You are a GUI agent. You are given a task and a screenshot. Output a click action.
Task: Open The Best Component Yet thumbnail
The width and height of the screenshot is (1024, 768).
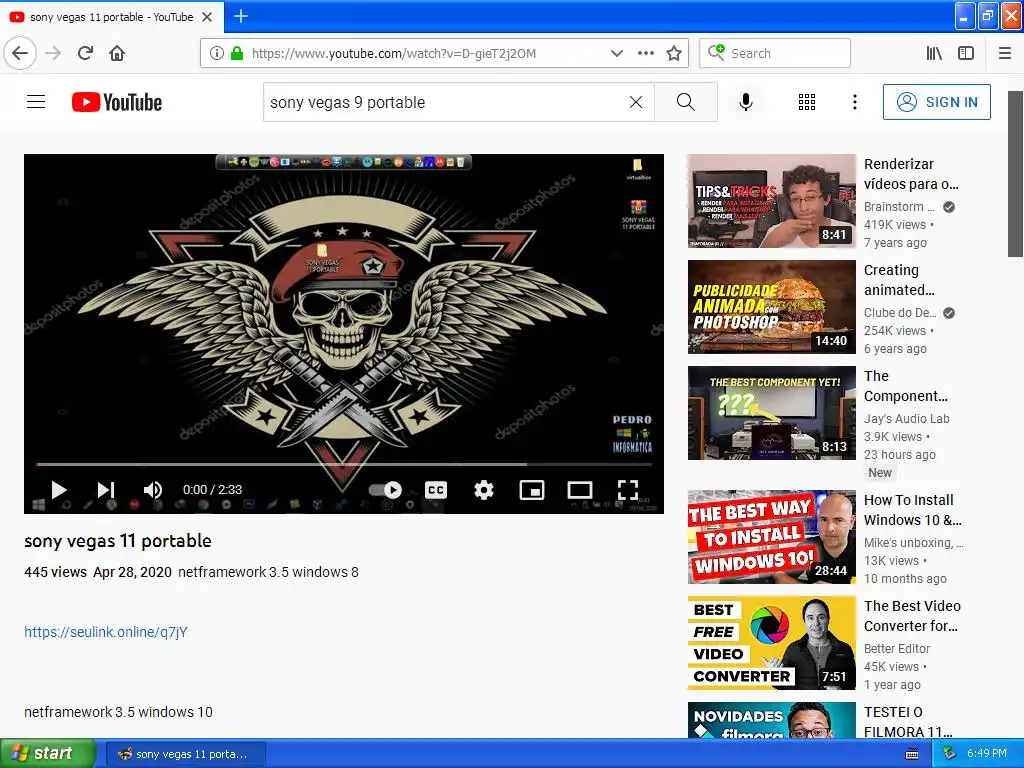point(771,413)
